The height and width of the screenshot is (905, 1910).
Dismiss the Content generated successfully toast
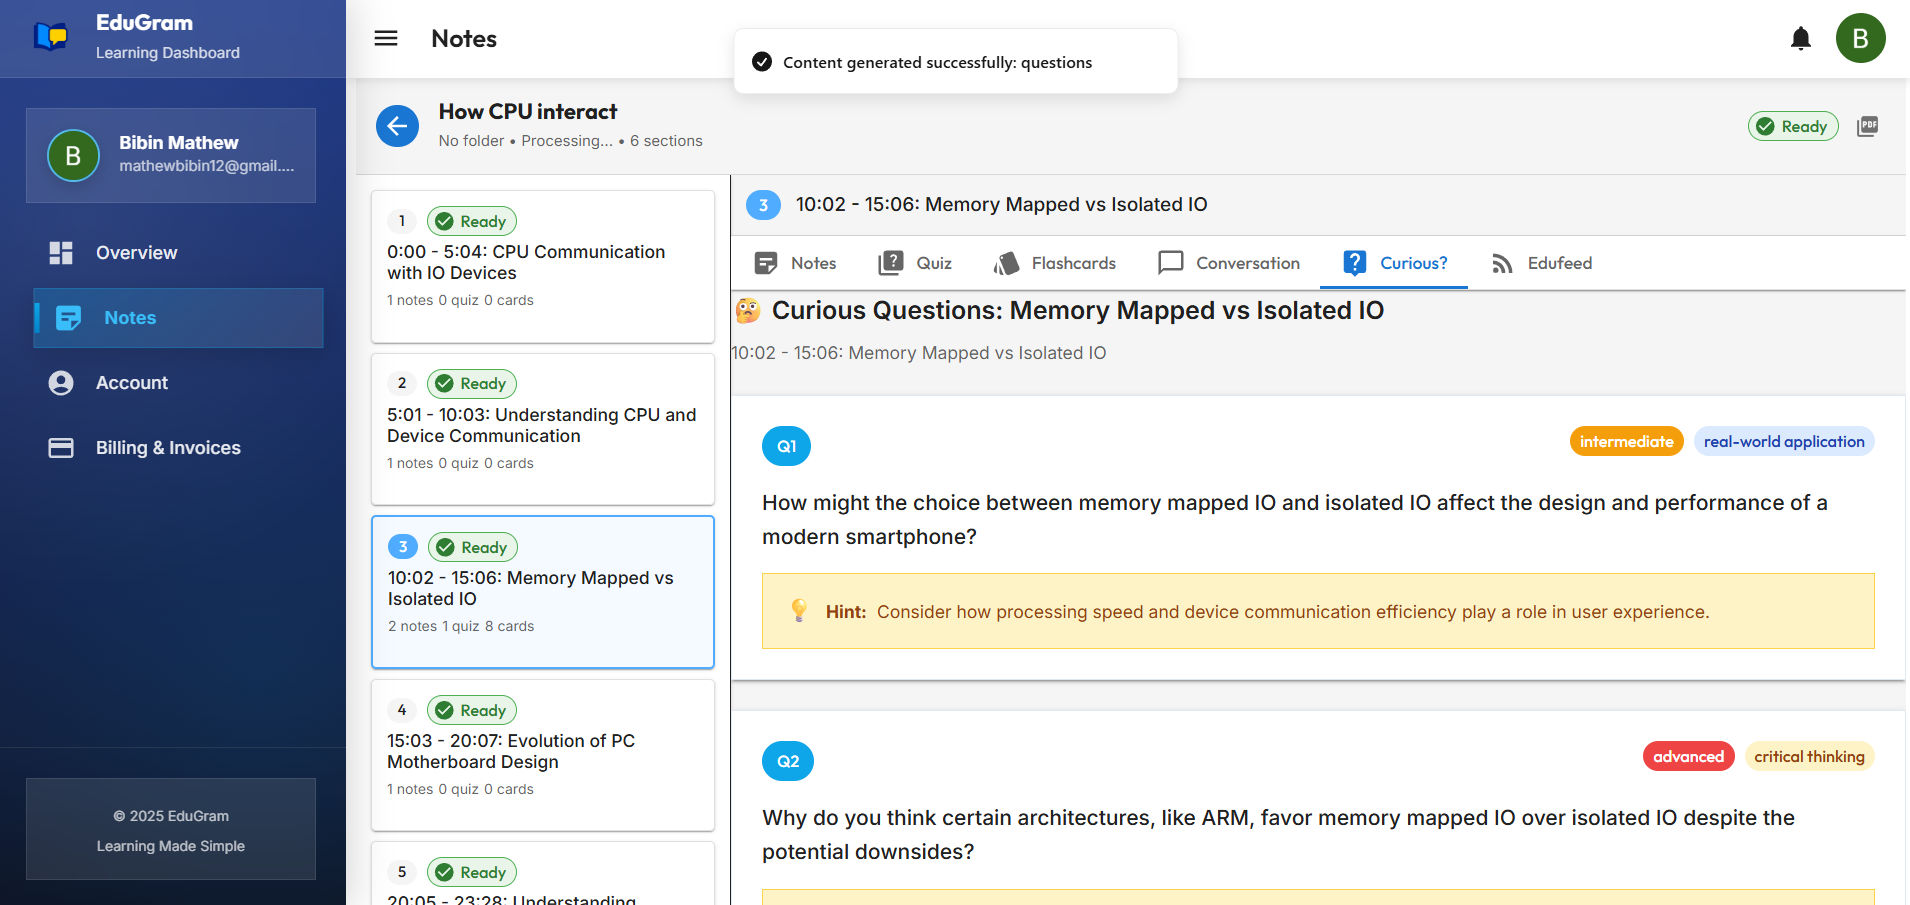point(955,61)
